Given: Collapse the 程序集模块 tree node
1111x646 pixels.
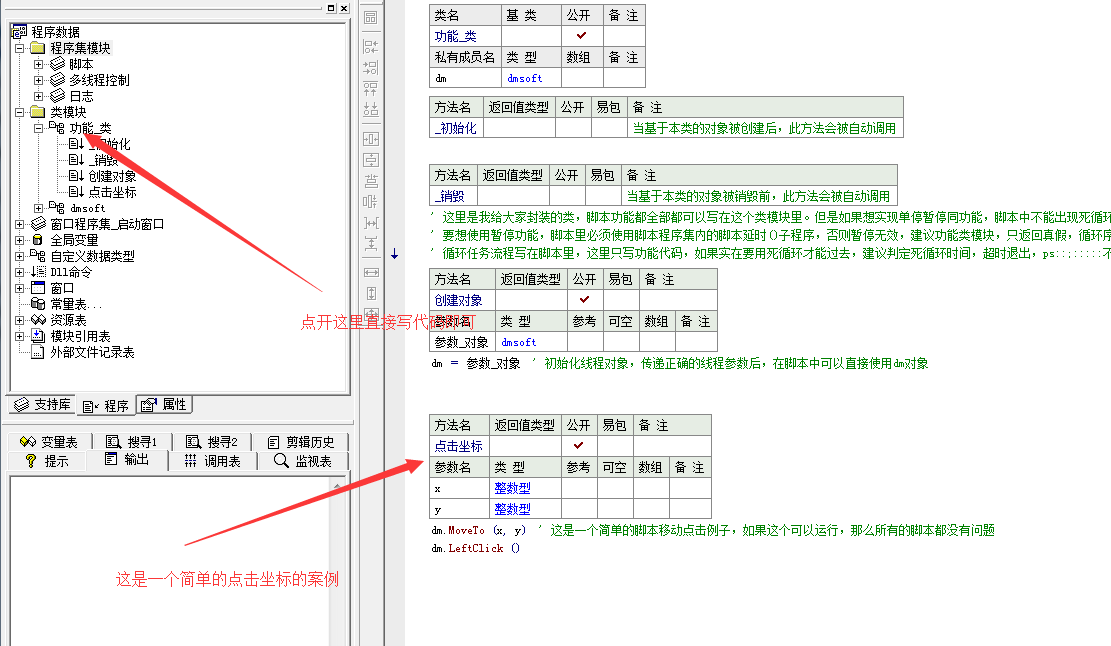Looking at the screenshot, I should (x=20, y=48).
